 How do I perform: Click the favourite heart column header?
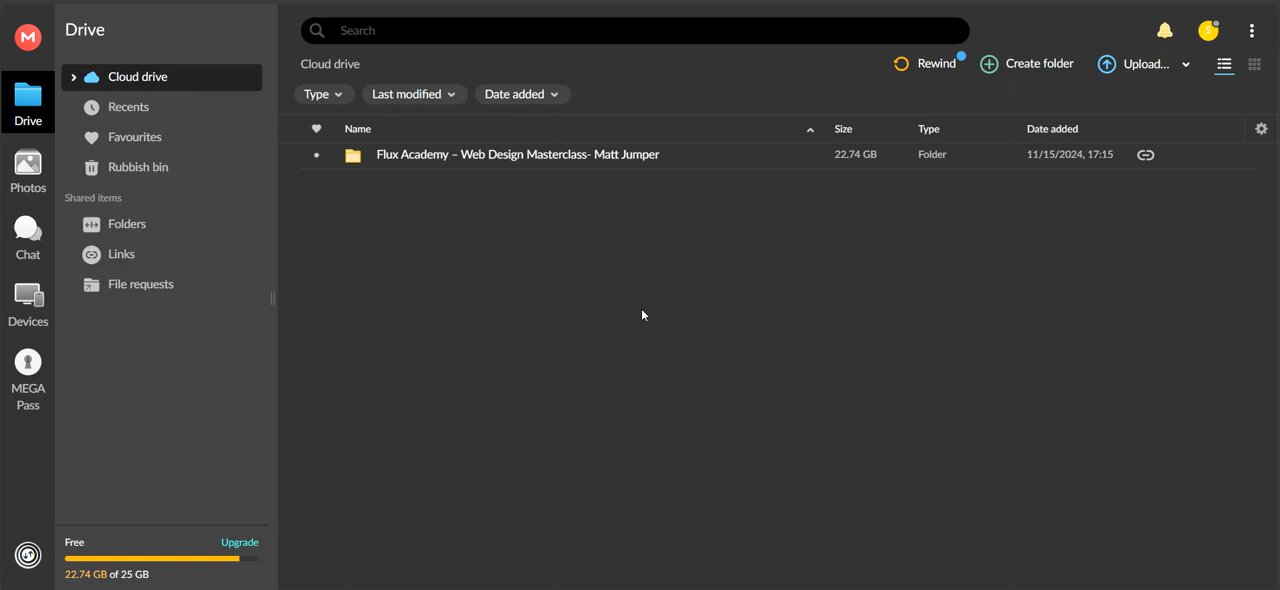[317, 129]
